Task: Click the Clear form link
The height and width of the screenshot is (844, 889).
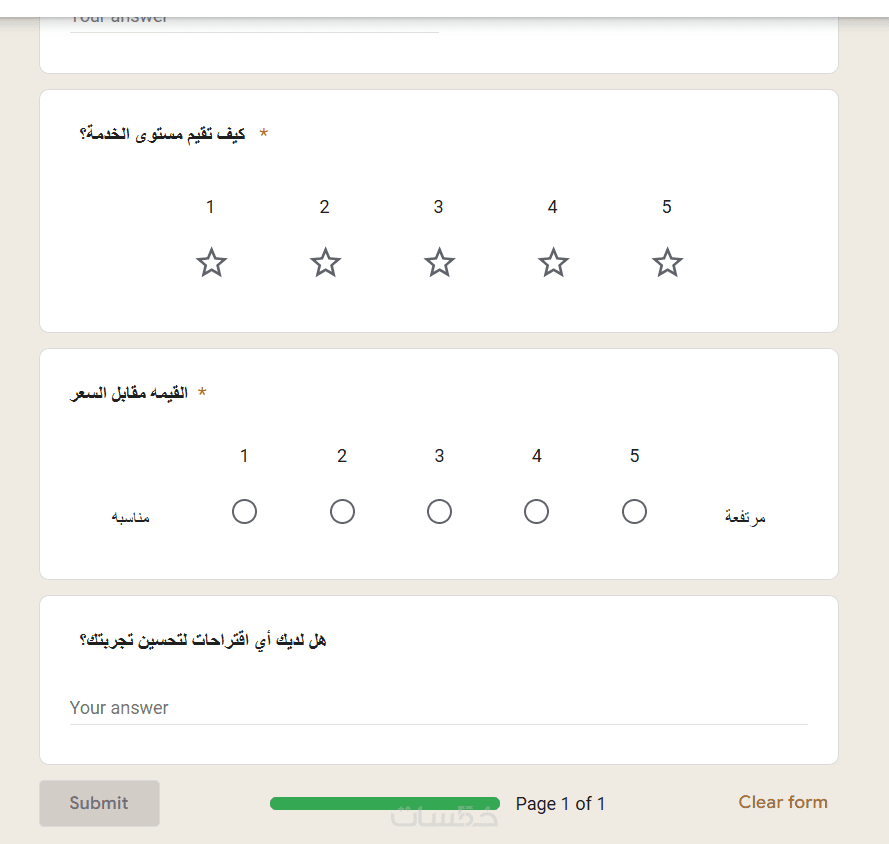Action: (783, 802)
